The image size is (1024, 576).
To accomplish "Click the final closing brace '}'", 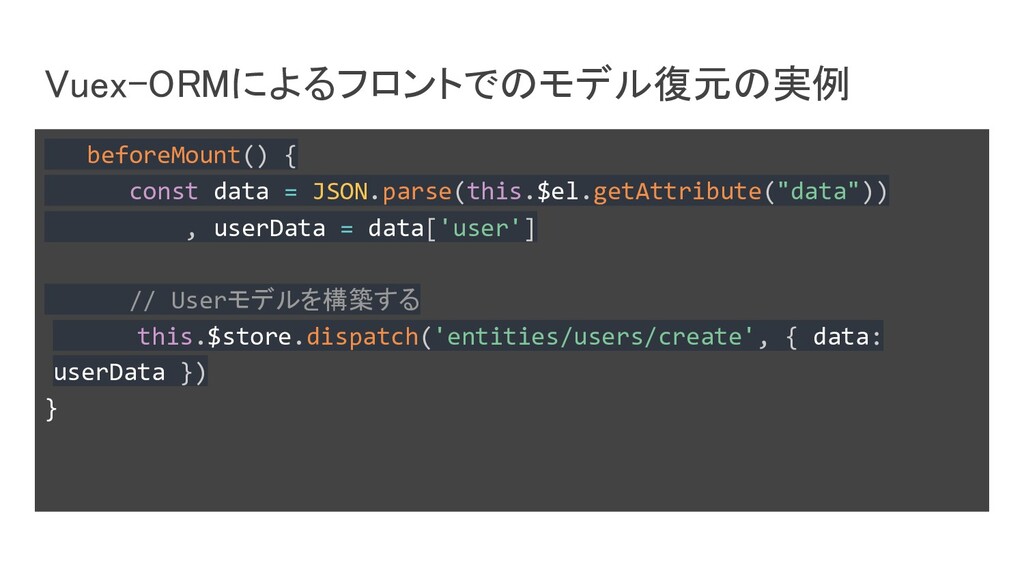I will coord(52,409).
